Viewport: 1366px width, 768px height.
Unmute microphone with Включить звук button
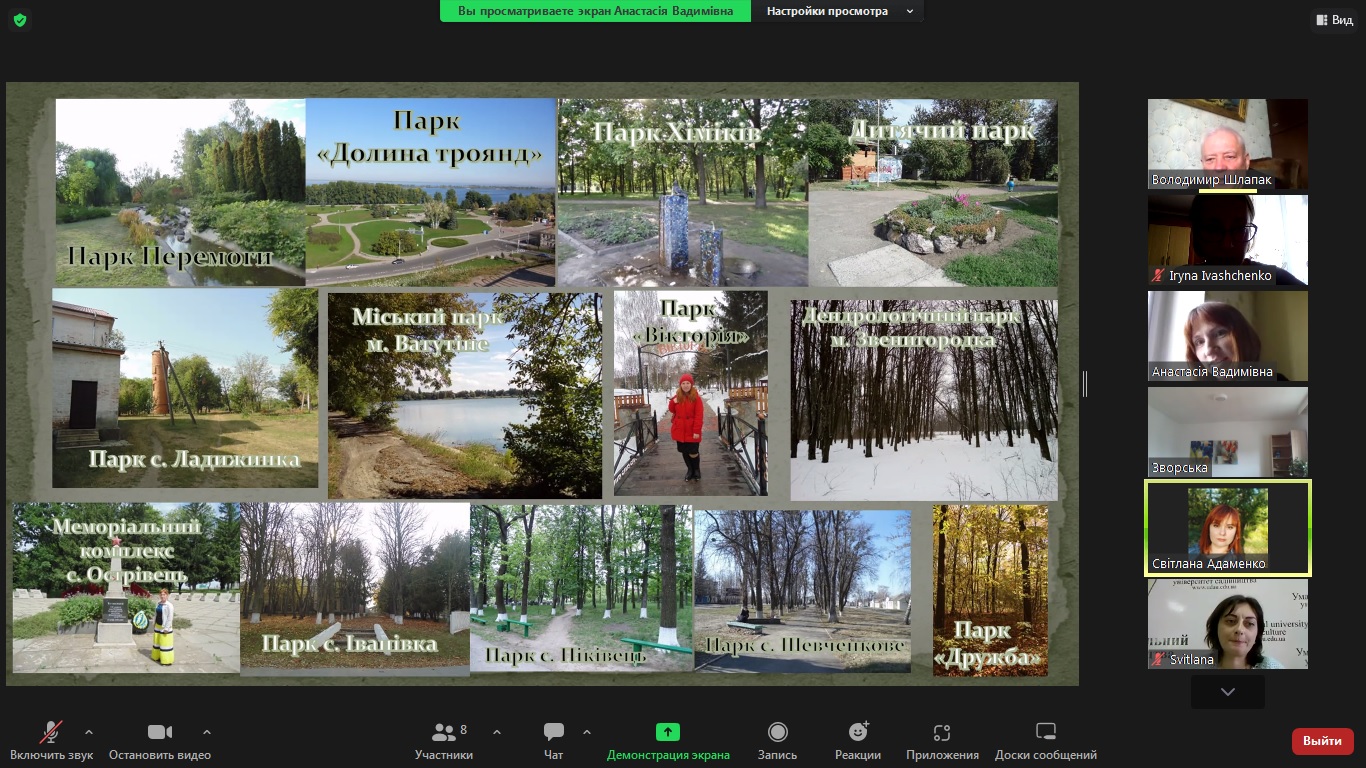pos(52,741)
